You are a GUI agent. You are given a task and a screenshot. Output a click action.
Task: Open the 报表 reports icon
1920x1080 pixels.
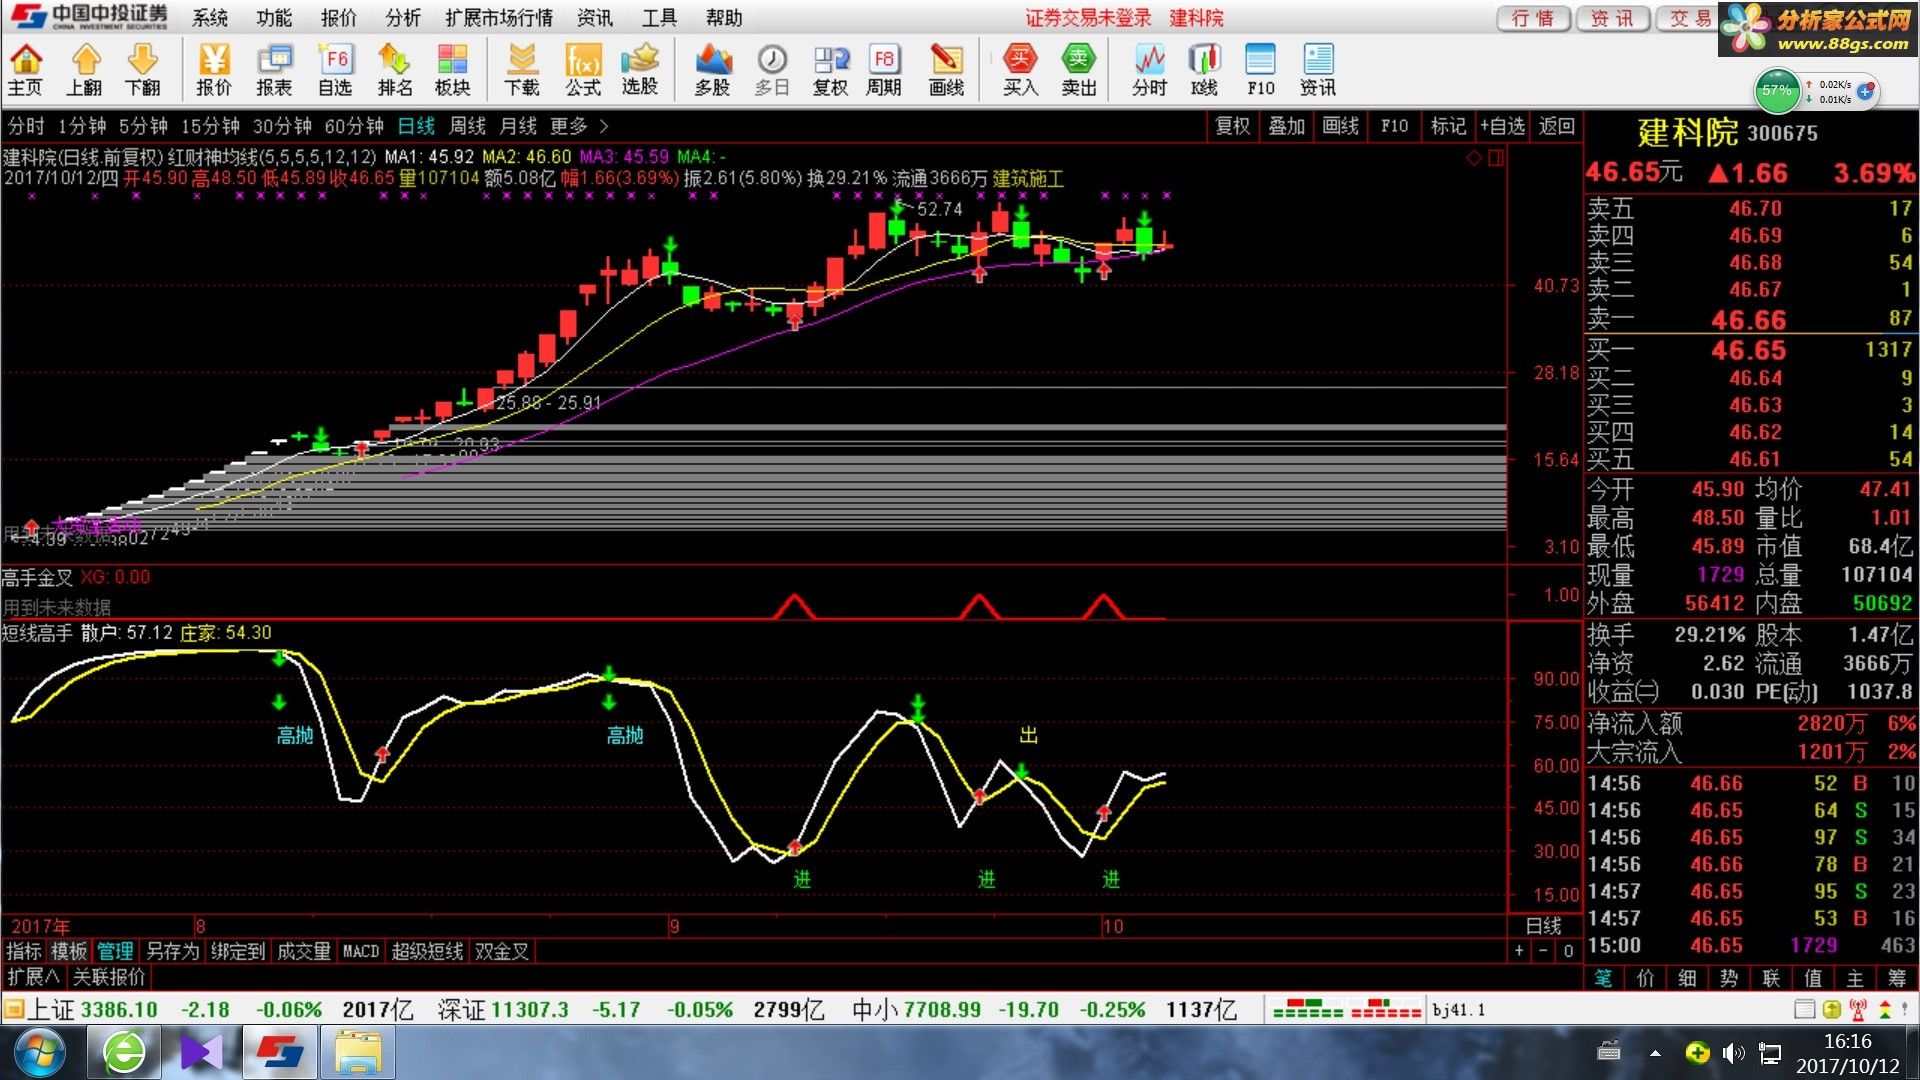point(274,70)
